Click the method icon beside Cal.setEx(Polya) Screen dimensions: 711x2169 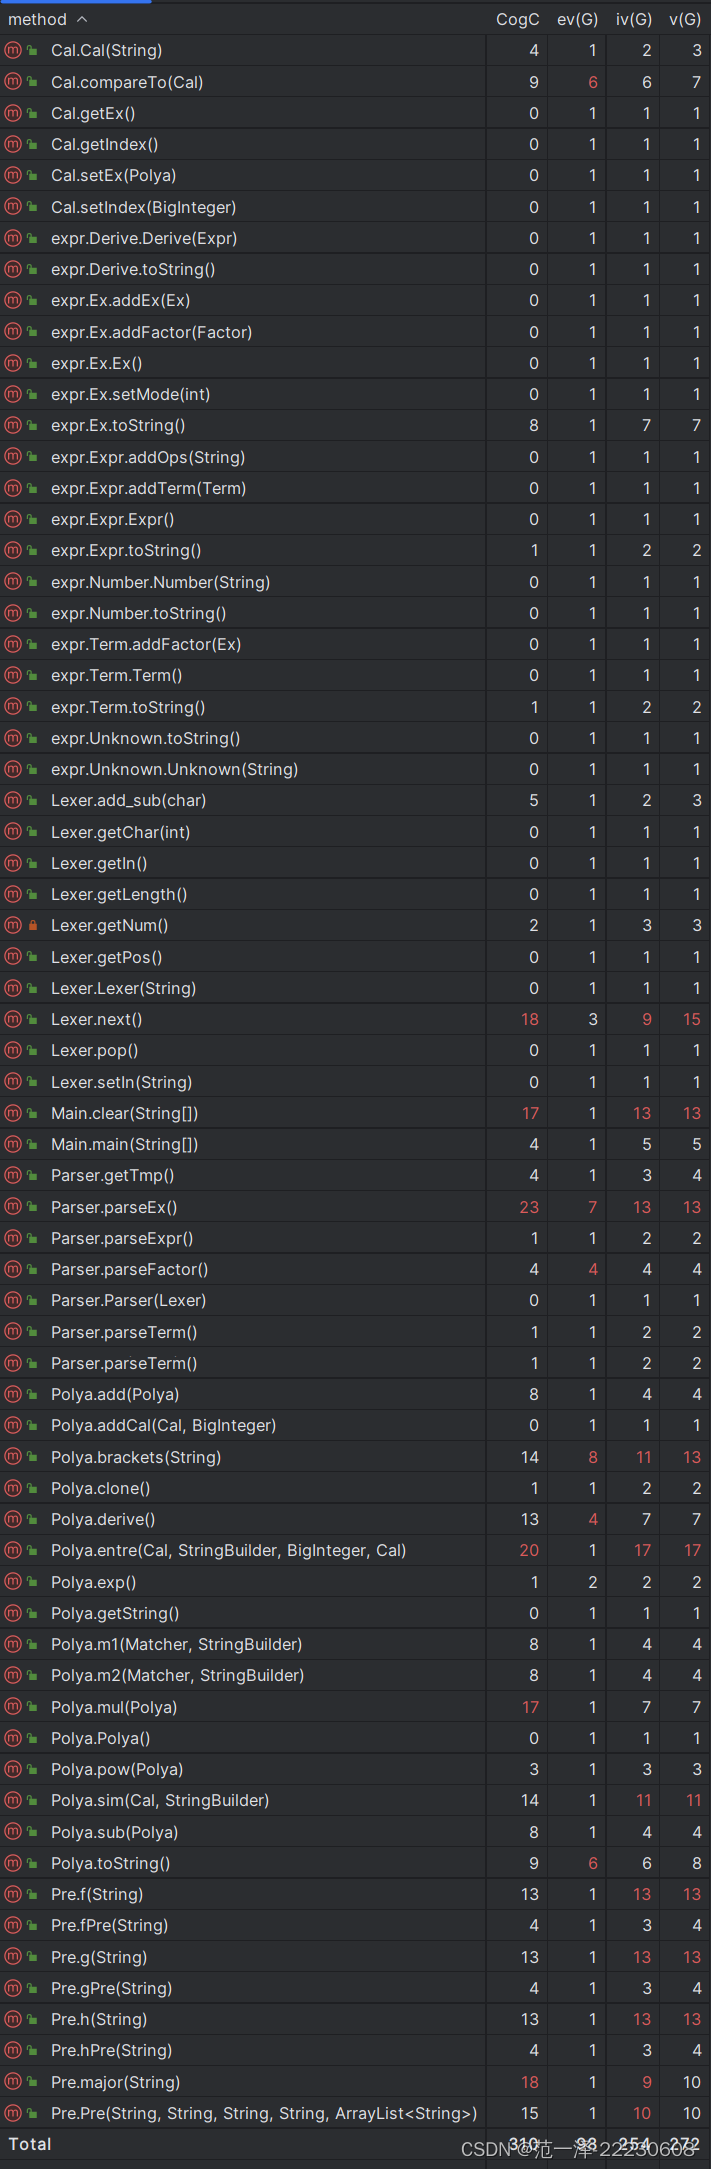(x=13, y=175)
